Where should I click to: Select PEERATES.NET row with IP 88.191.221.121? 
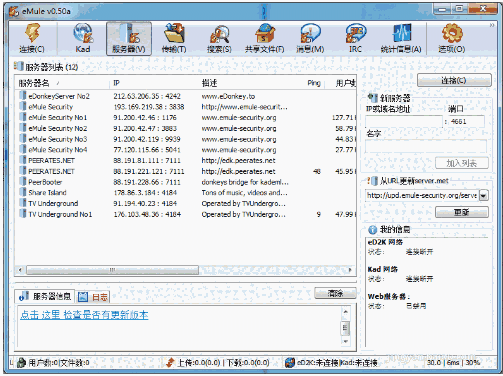pos(185,171)
